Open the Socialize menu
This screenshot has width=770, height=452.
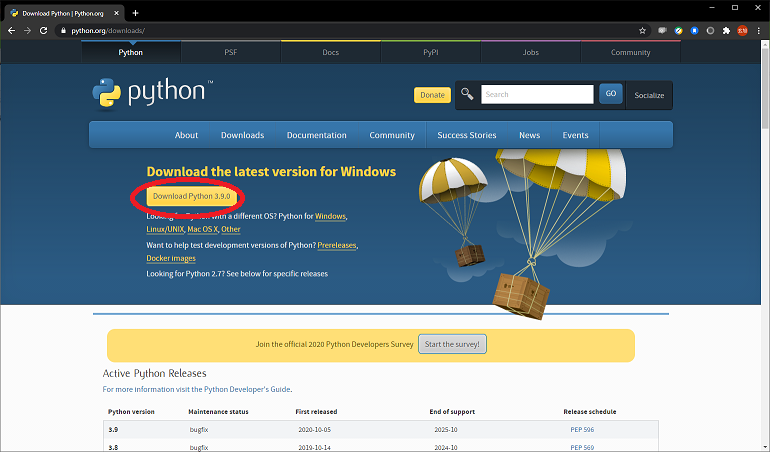tap(649, 95)
